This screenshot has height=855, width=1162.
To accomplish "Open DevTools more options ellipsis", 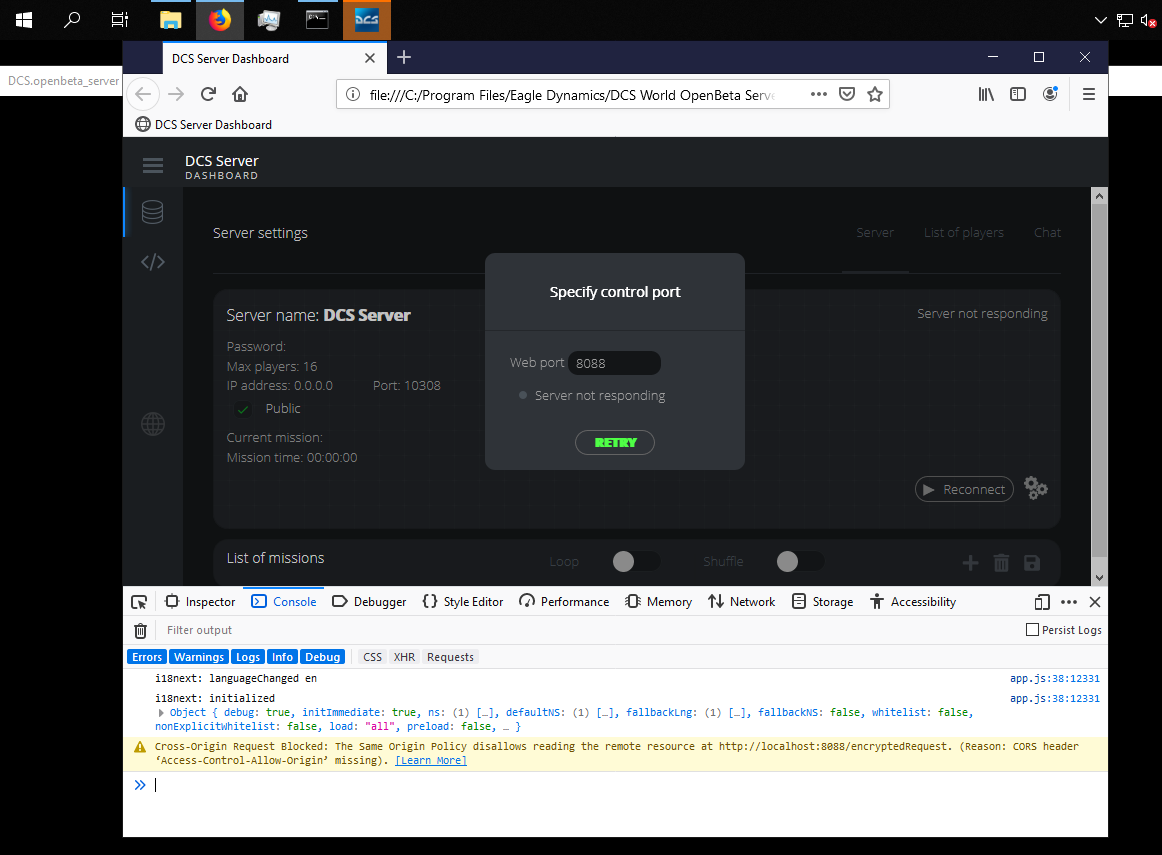I will coord(1069,602).
